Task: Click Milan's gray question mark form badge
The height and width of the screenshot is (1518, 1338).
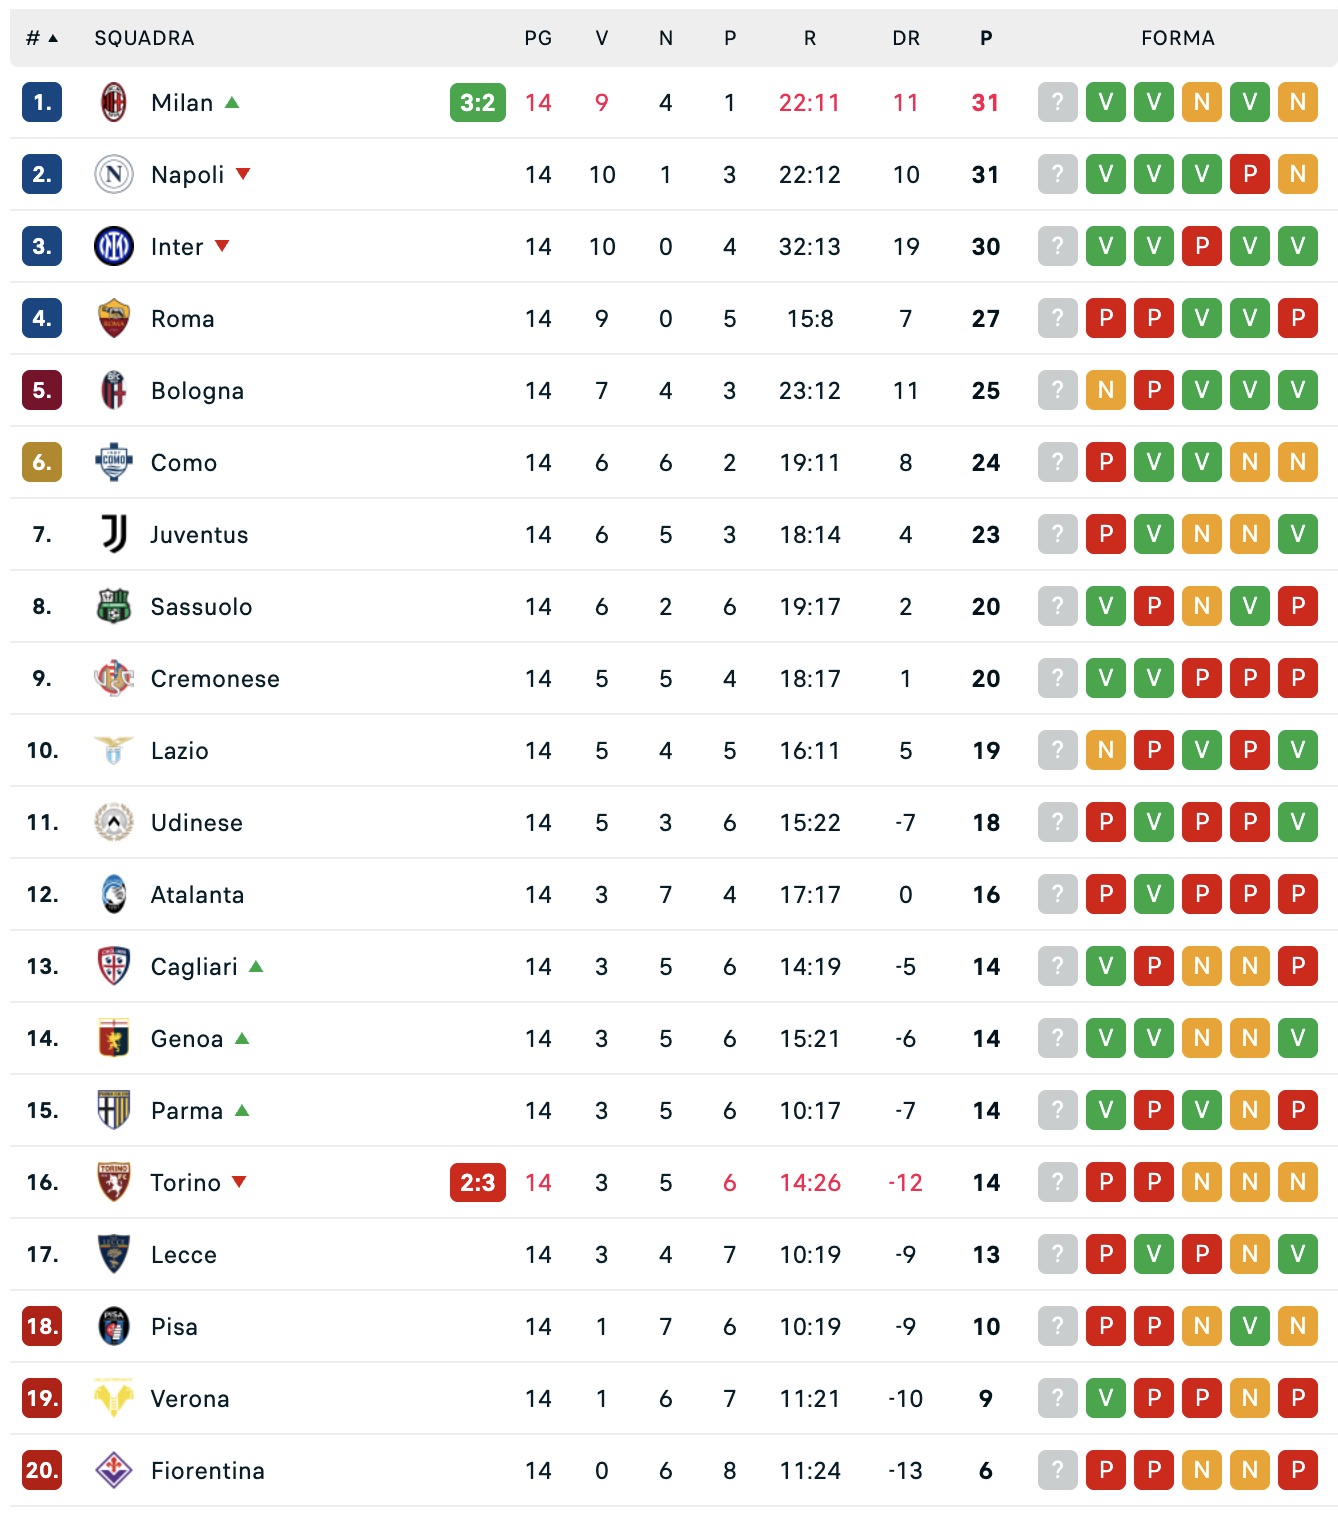Action: 1058,102
